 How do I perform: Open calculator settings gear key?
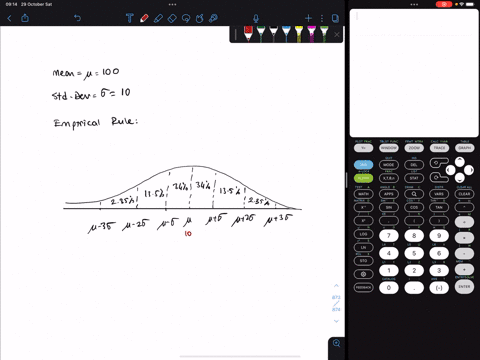363,274
